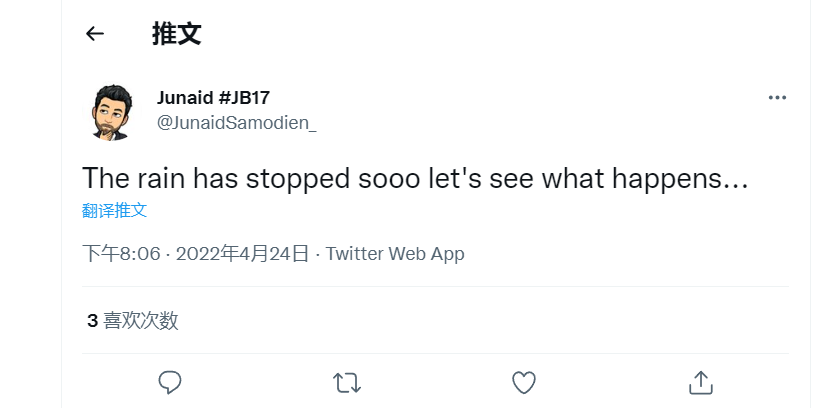This screenshot has width=826, height=408.
Task: View the 3 喜欢次数 likes list
Action: tap(132, 321)
